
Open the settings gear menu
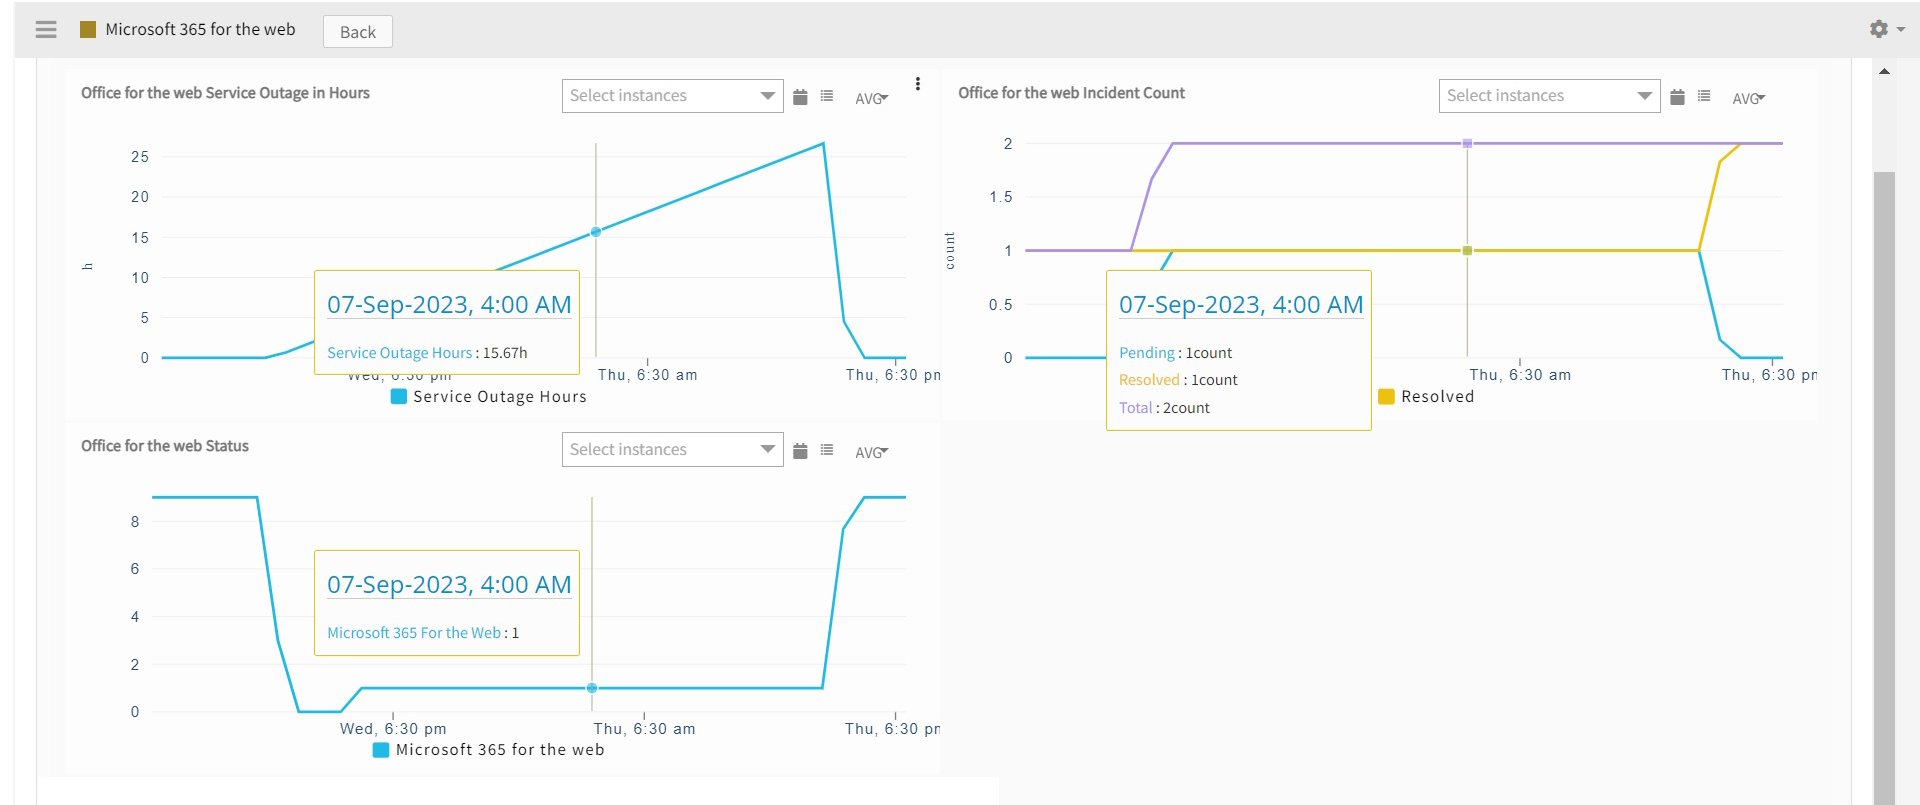click(x=1886, y=29)
